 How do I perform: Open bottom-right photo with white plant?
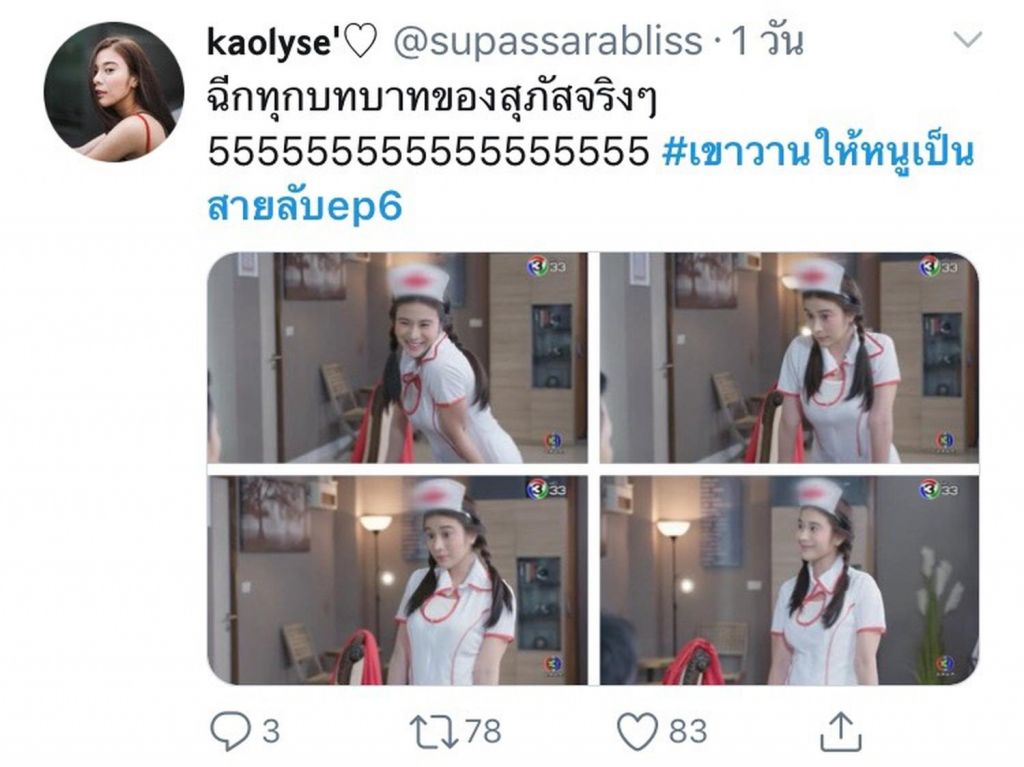[789, 580]
